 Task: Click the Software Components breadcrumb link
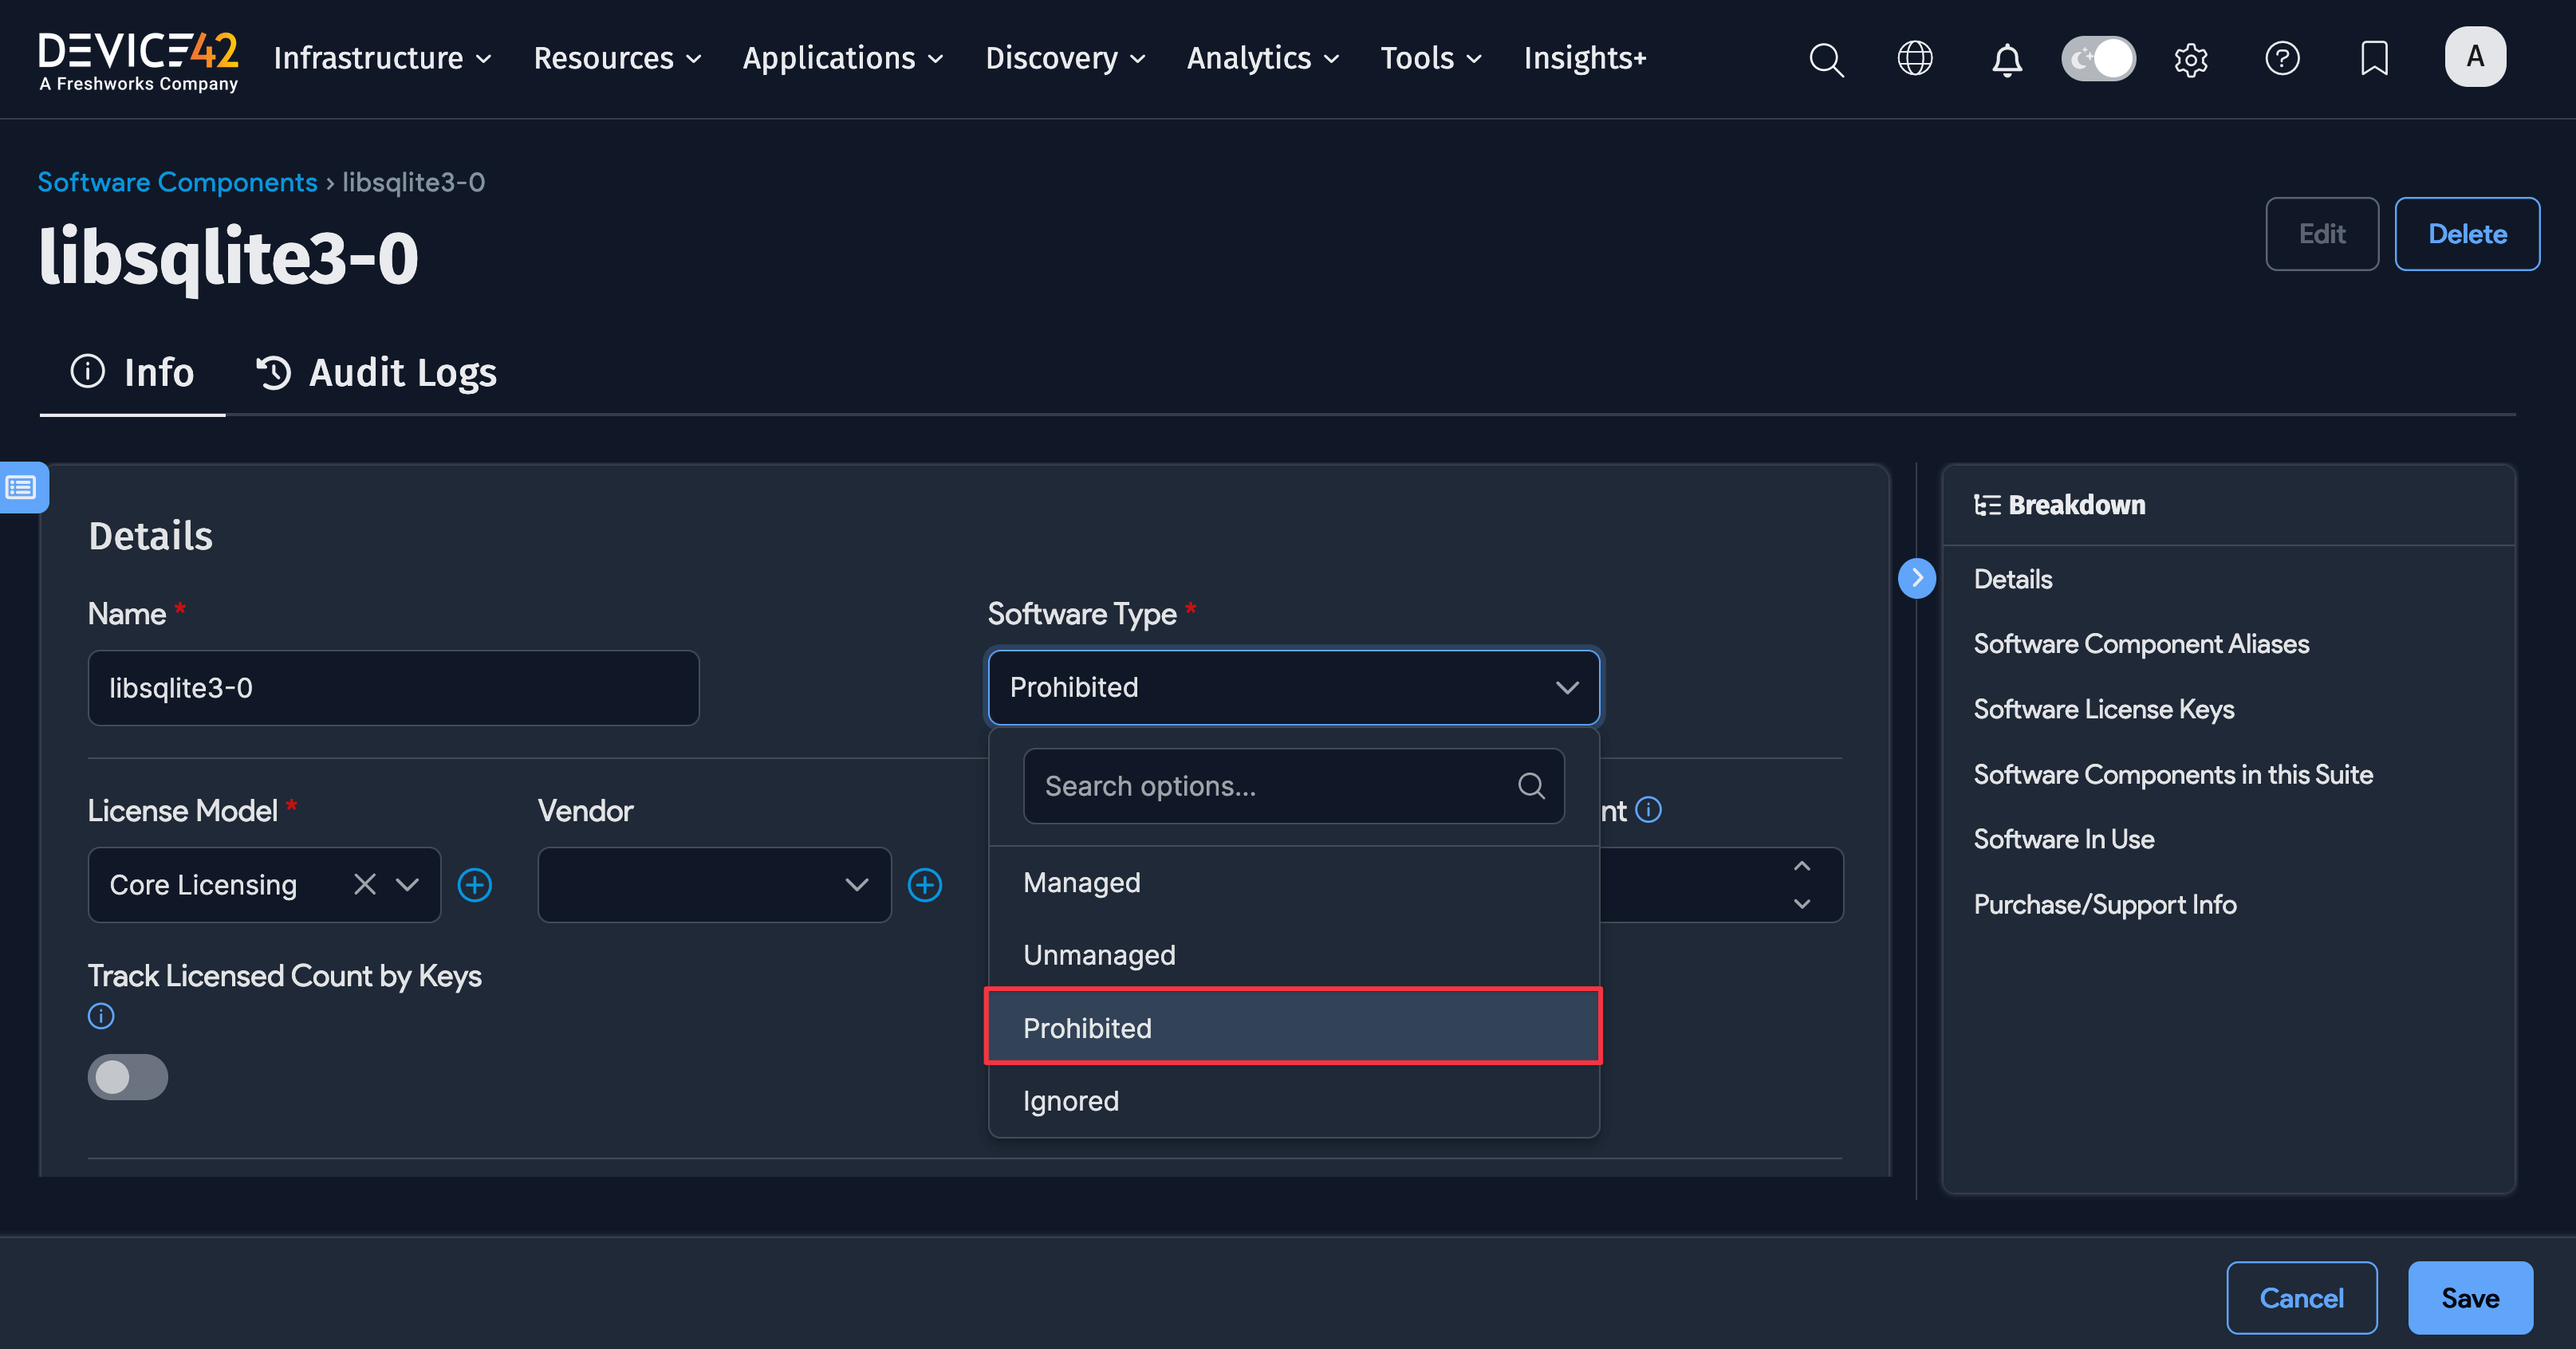[177, 182]
